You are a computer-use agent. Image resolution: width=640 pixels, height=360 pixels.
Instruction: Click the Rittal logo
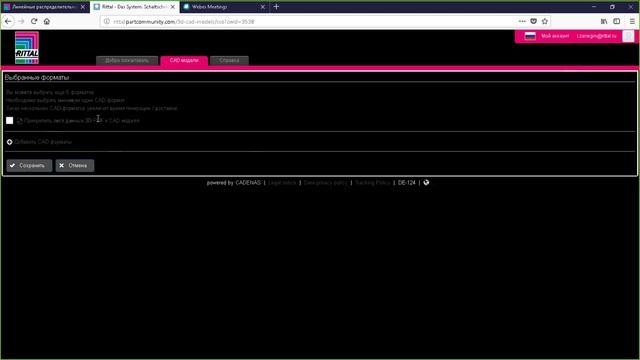27,48
